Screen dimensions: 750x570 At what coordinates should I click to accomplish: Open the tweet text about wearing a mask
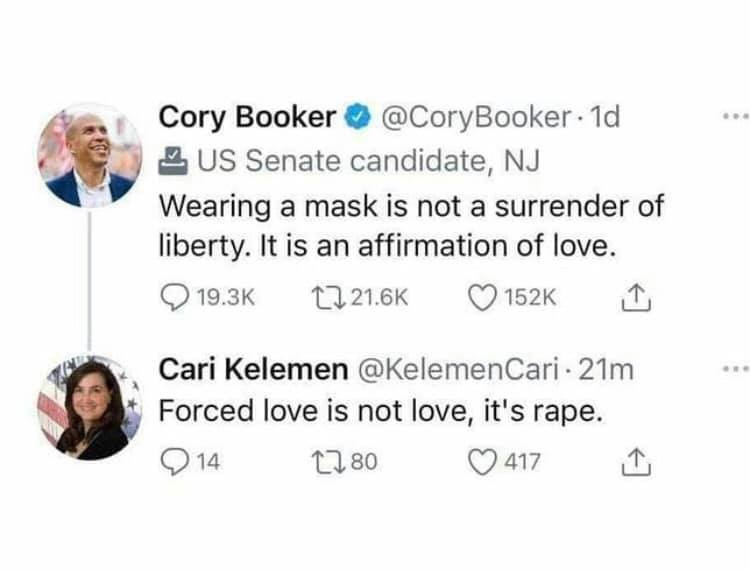tap(410, 225)
